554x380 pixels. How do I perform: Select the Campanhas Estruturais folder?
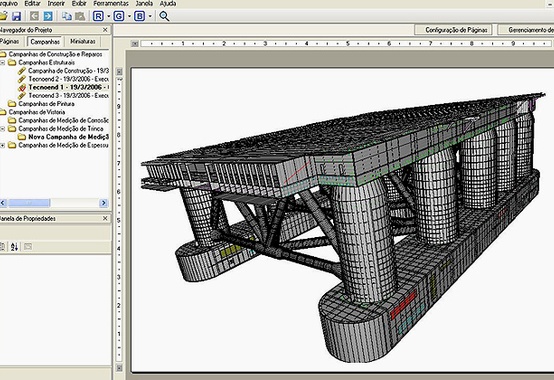pyautogui.click(x=47, y=63)
